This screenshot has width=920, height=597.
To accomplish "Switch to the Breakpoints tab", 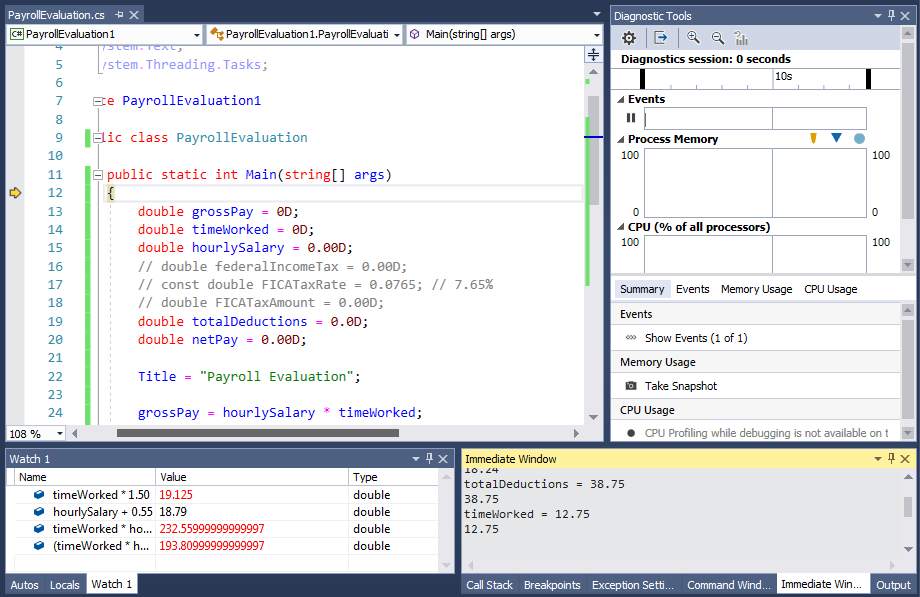I will point(552,585).
